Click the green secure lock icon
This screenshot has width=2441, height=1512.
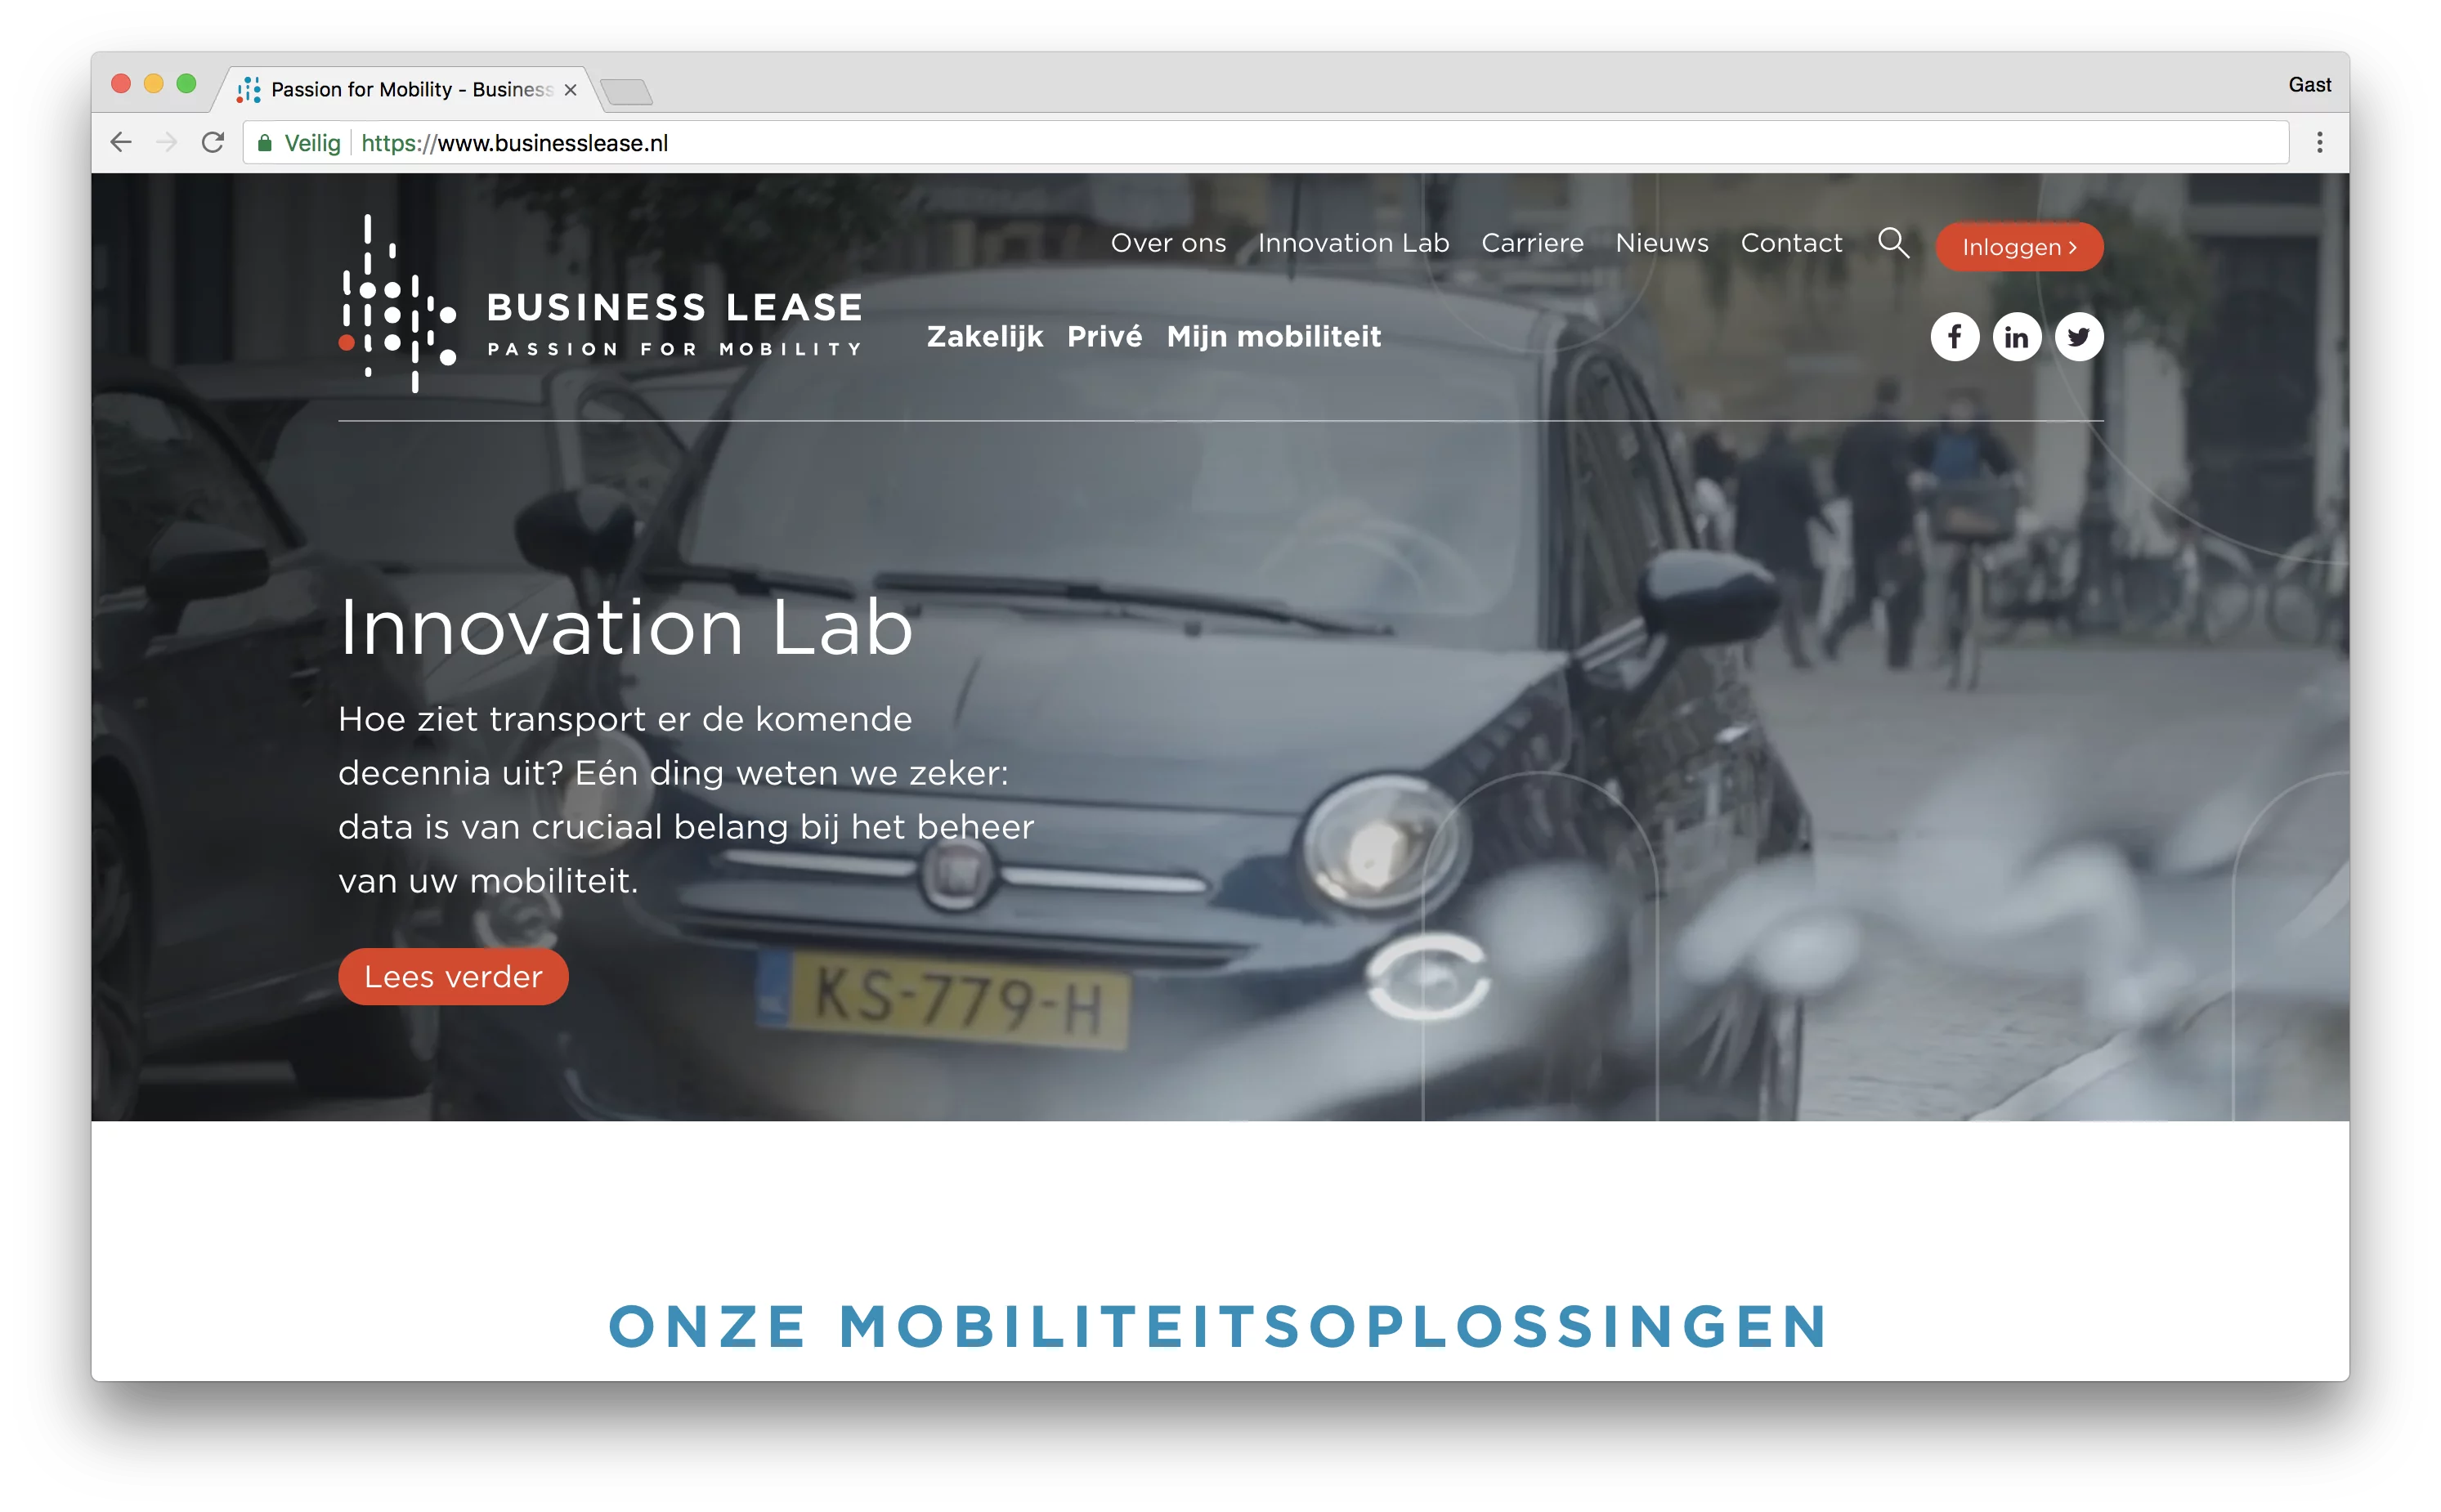click(x=265, y=143)
